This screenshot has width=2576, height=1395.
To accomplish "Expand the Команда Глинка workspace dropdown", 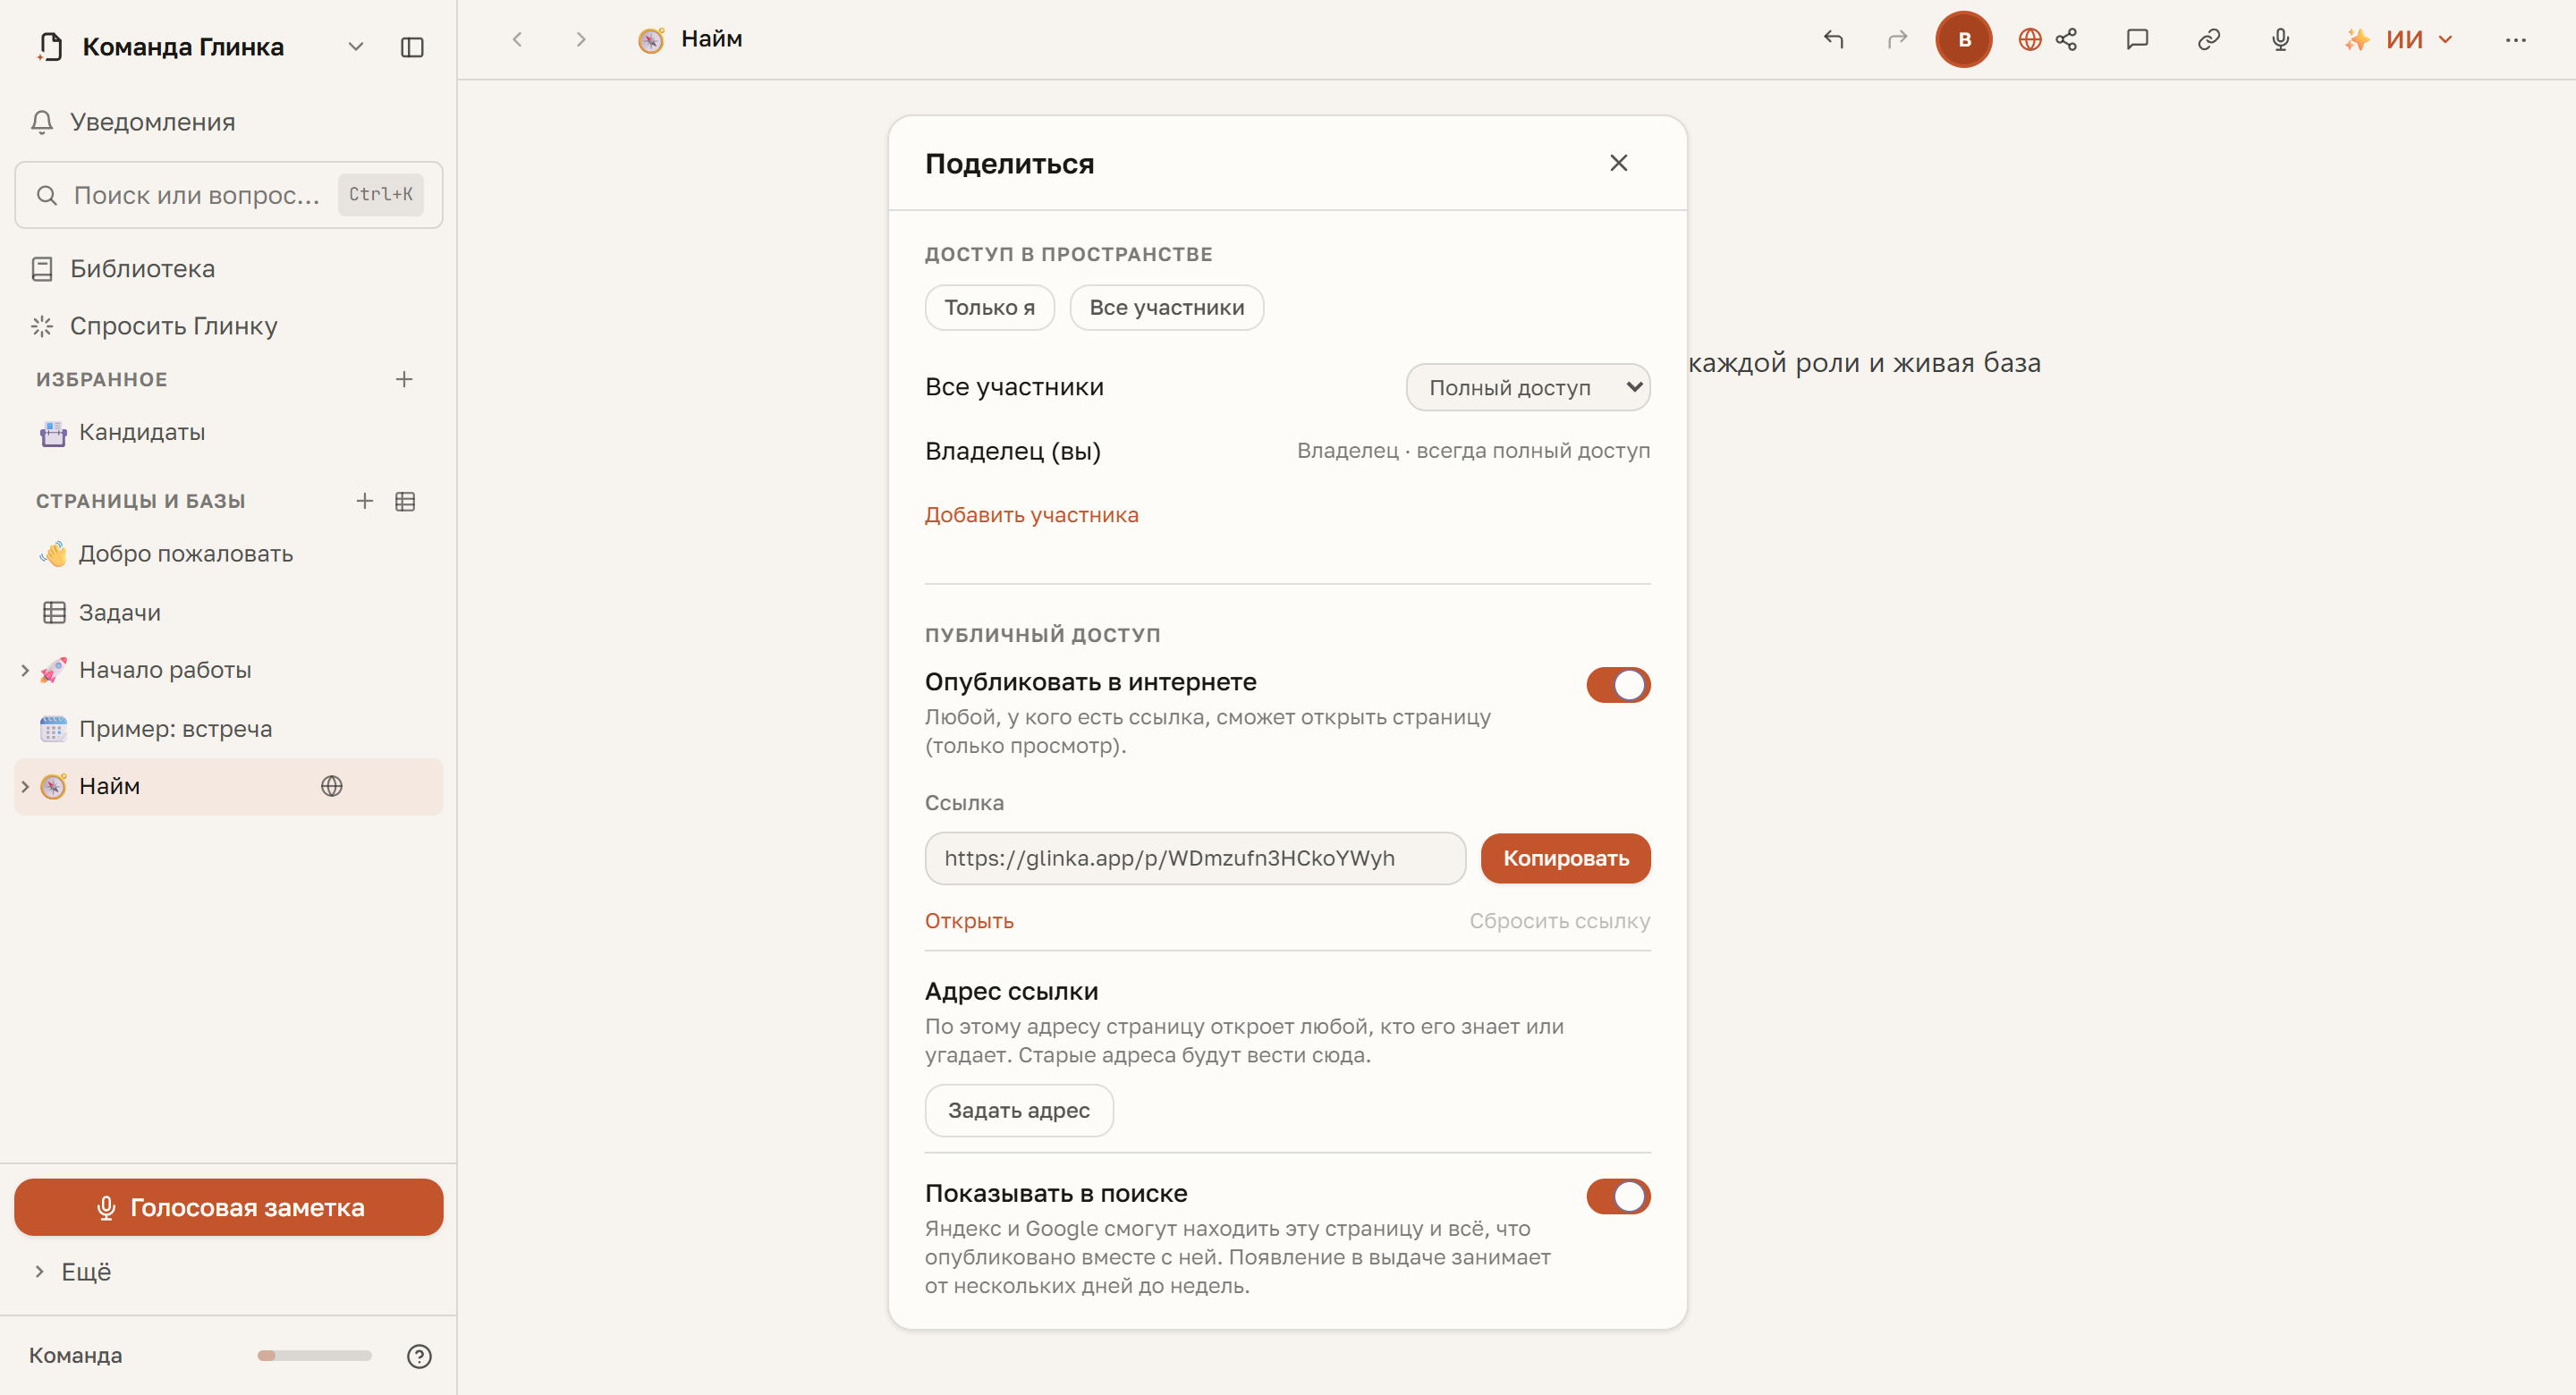I will pos(356,47).
